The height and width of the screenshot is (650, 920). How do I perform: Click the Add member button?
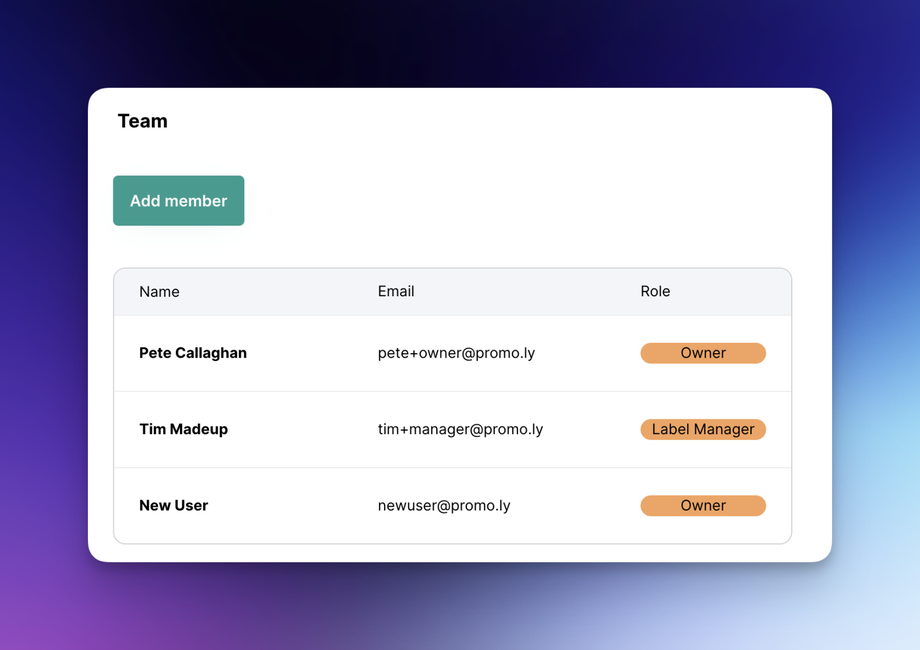point(178,201)
